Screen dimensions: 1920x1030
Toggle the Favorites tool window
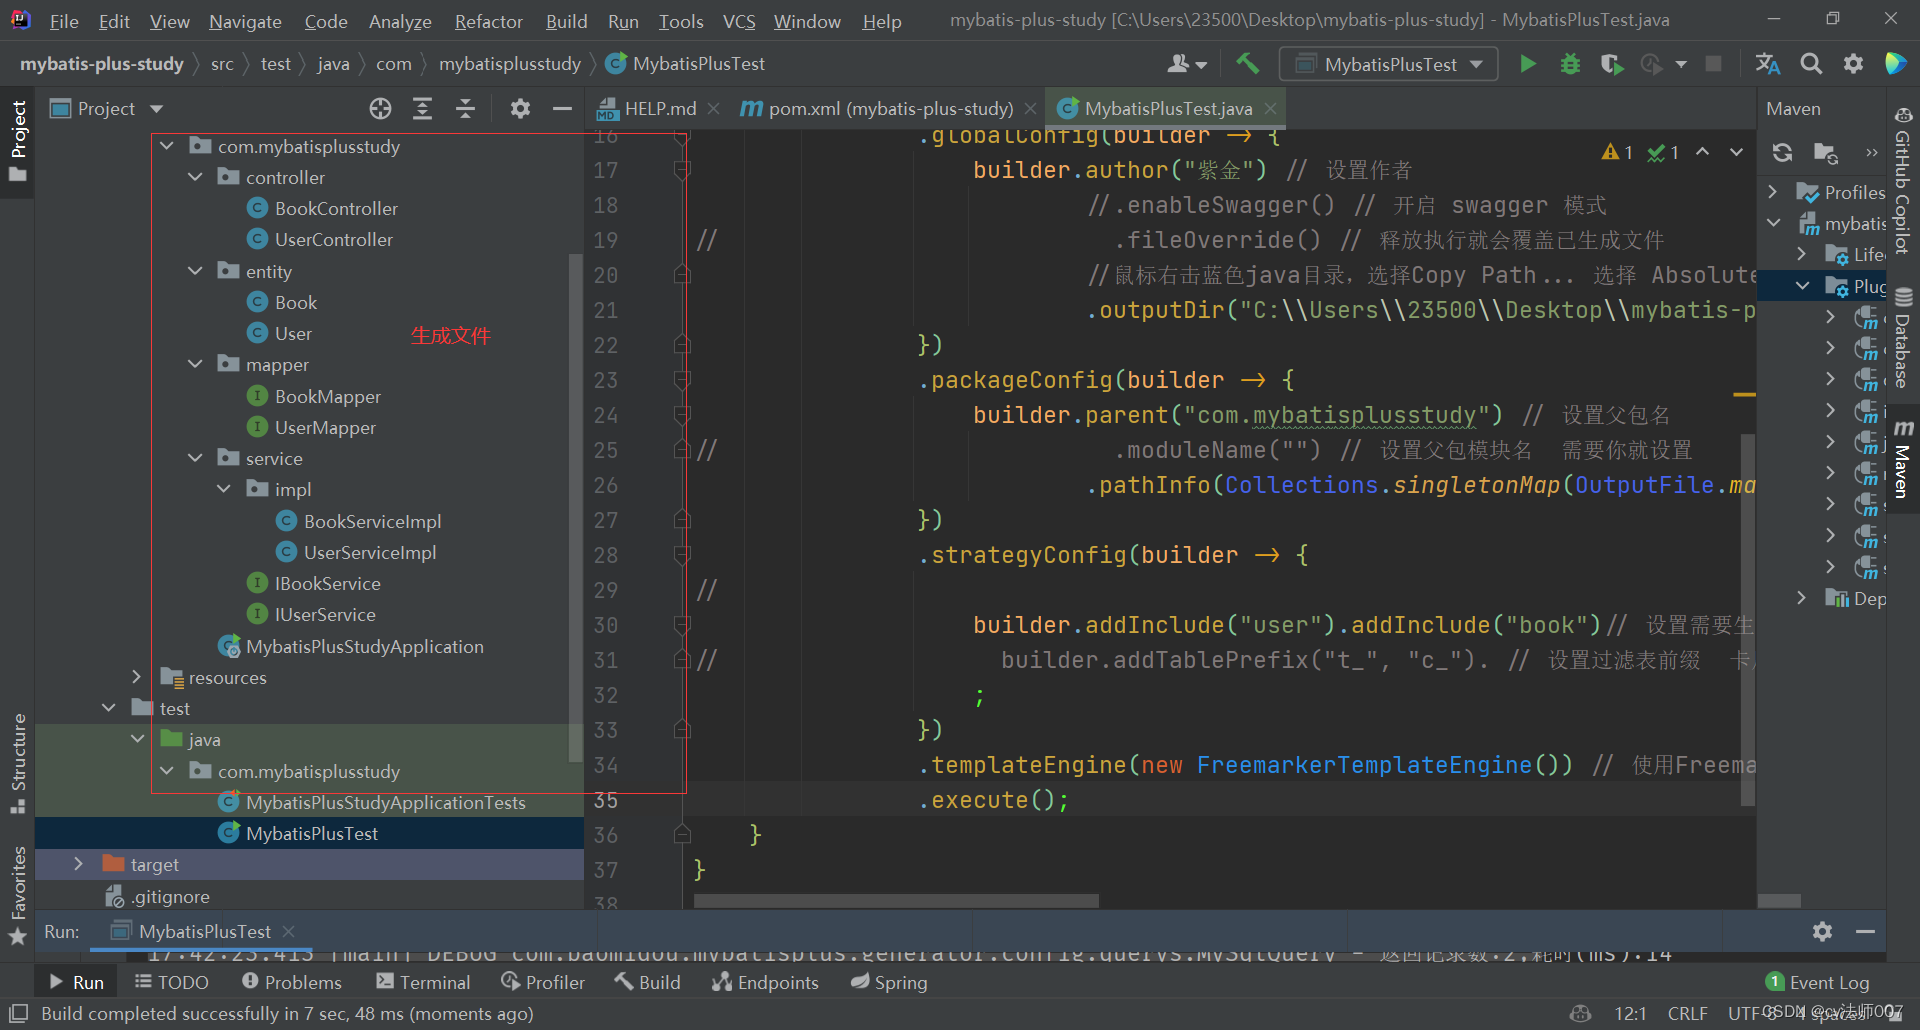point(18,895)
